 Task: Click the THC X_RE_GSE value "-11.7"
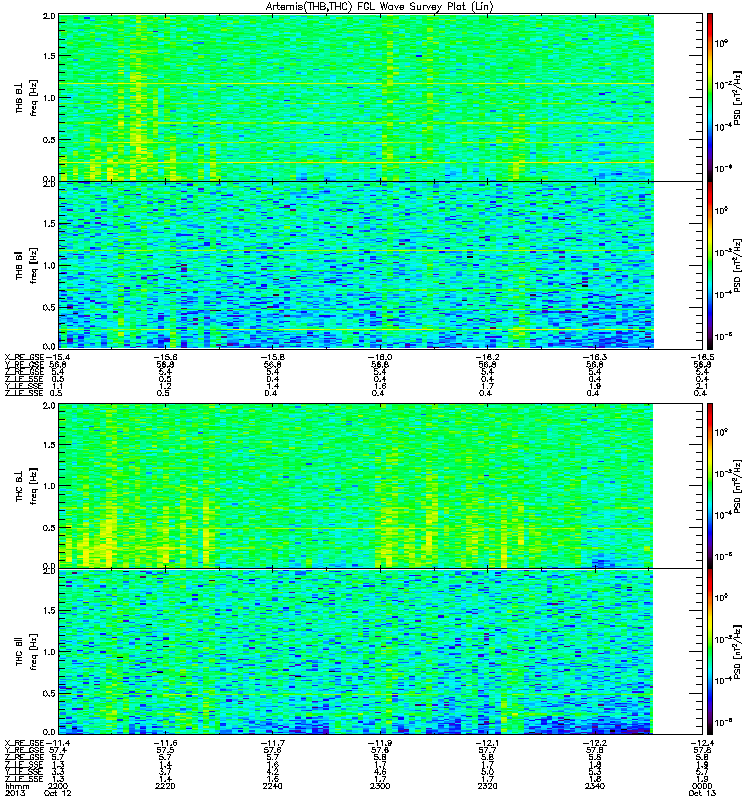pos(273,743)
